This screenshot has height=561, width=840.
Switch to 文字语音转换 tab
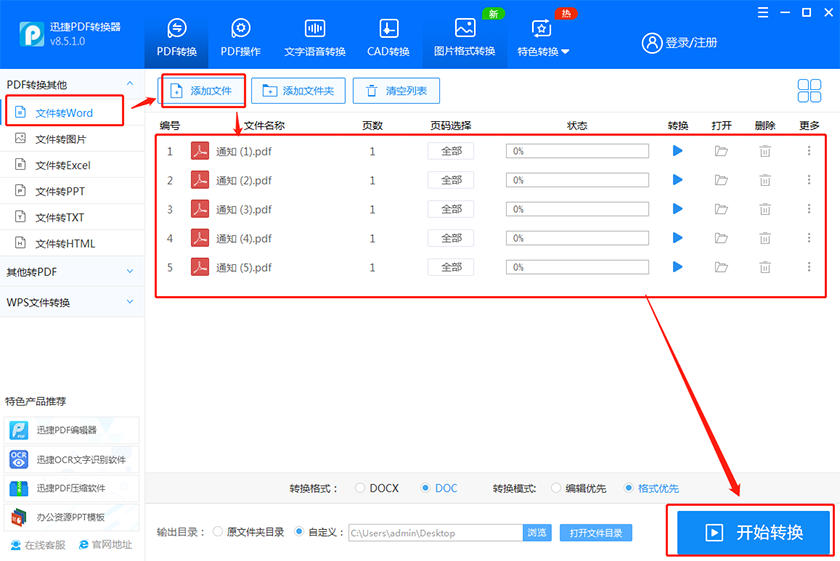tap(315, 38)
